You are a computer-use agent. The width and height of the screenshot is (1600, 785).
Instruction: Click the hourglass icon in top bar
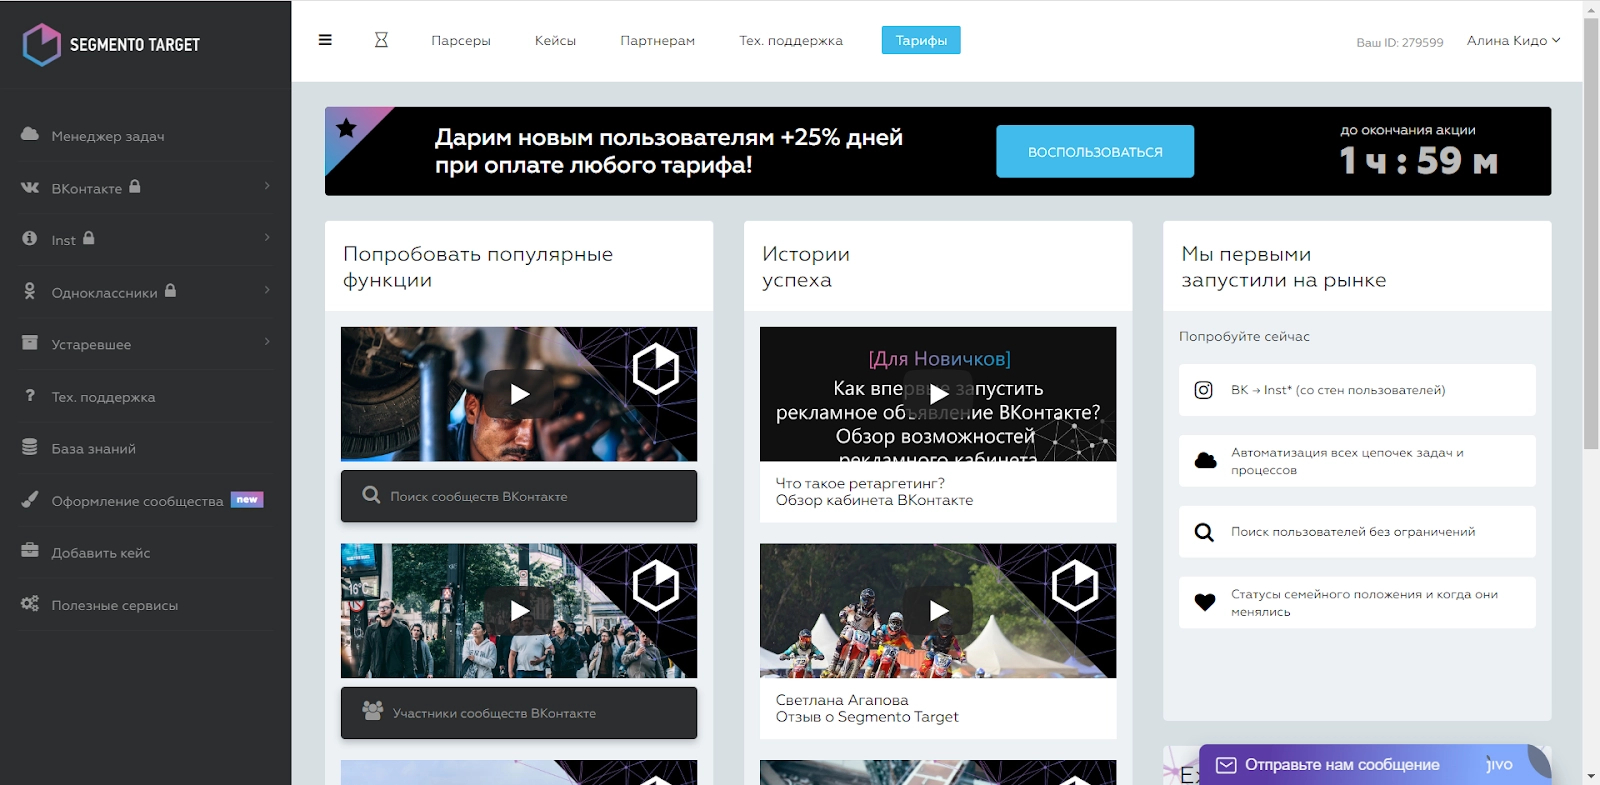(381, 40)
